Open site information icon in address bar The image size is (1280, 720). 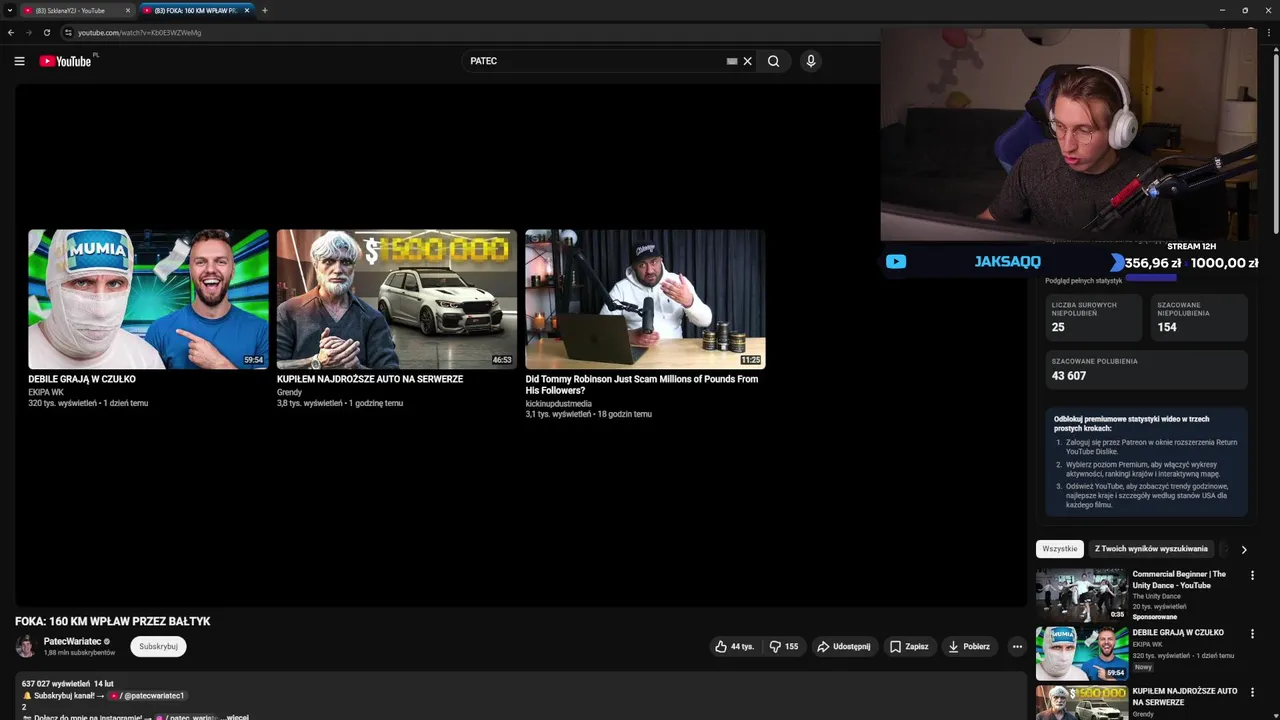68,32
